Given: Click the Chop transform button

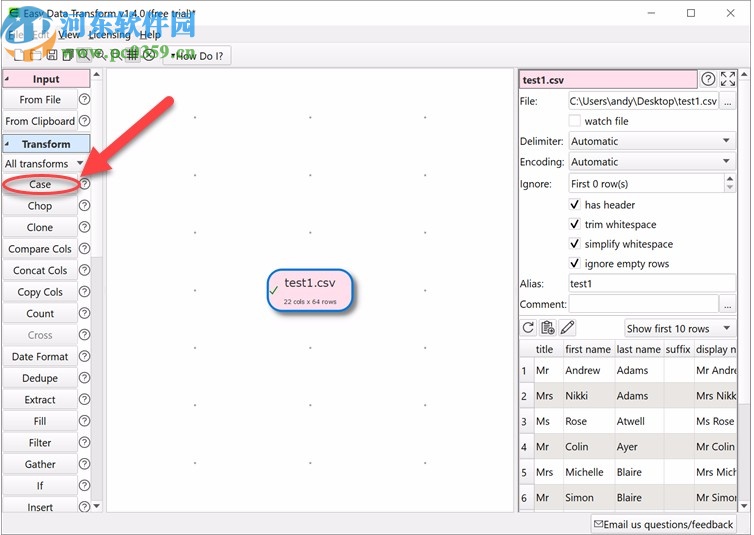Looking at the screenshot, I should [40, 206].
